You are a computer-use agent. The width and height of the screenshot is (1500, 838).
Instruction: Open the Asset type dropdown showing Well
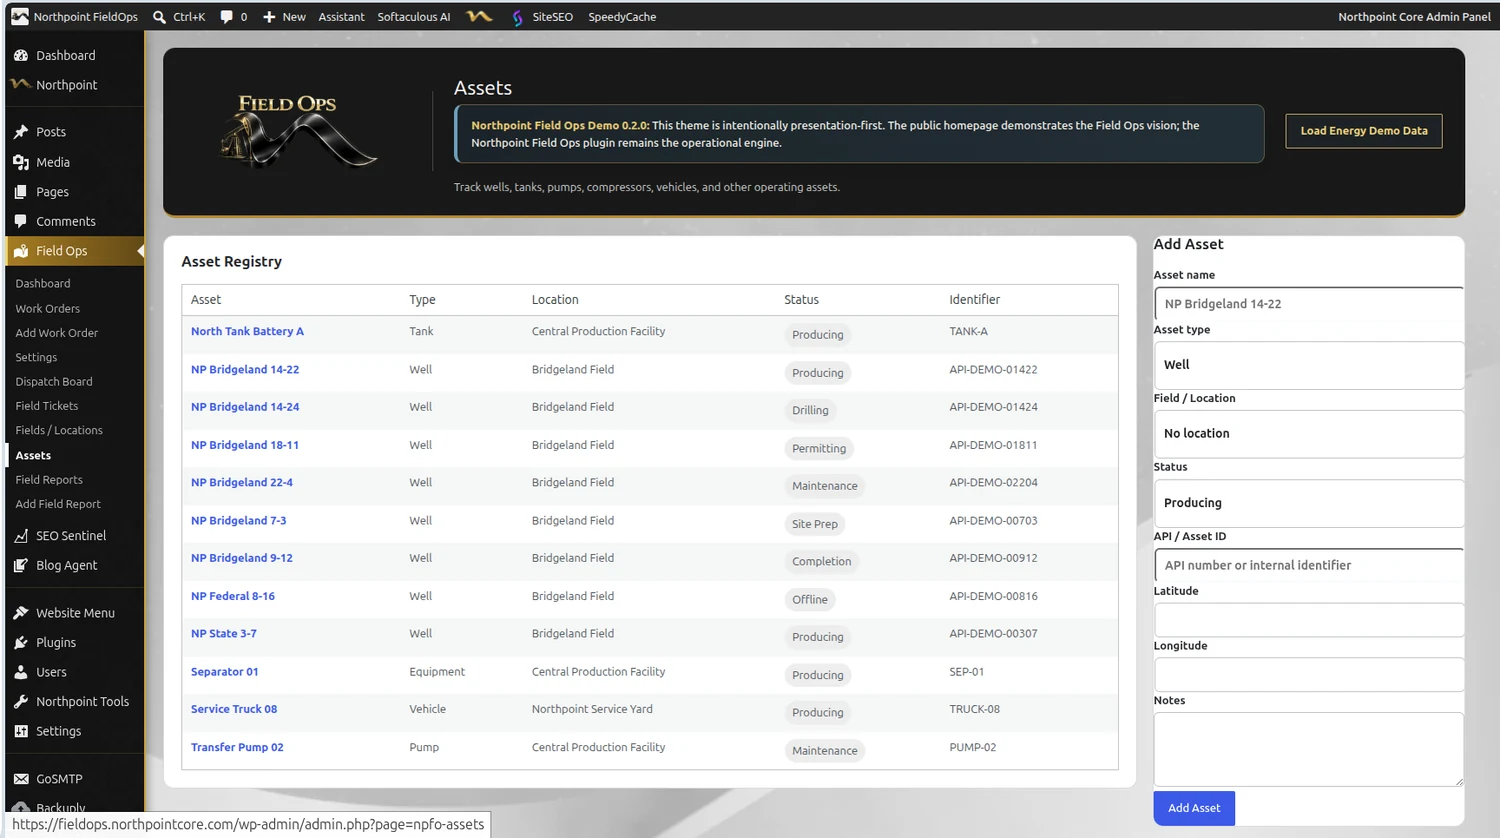click(1308, 365)
